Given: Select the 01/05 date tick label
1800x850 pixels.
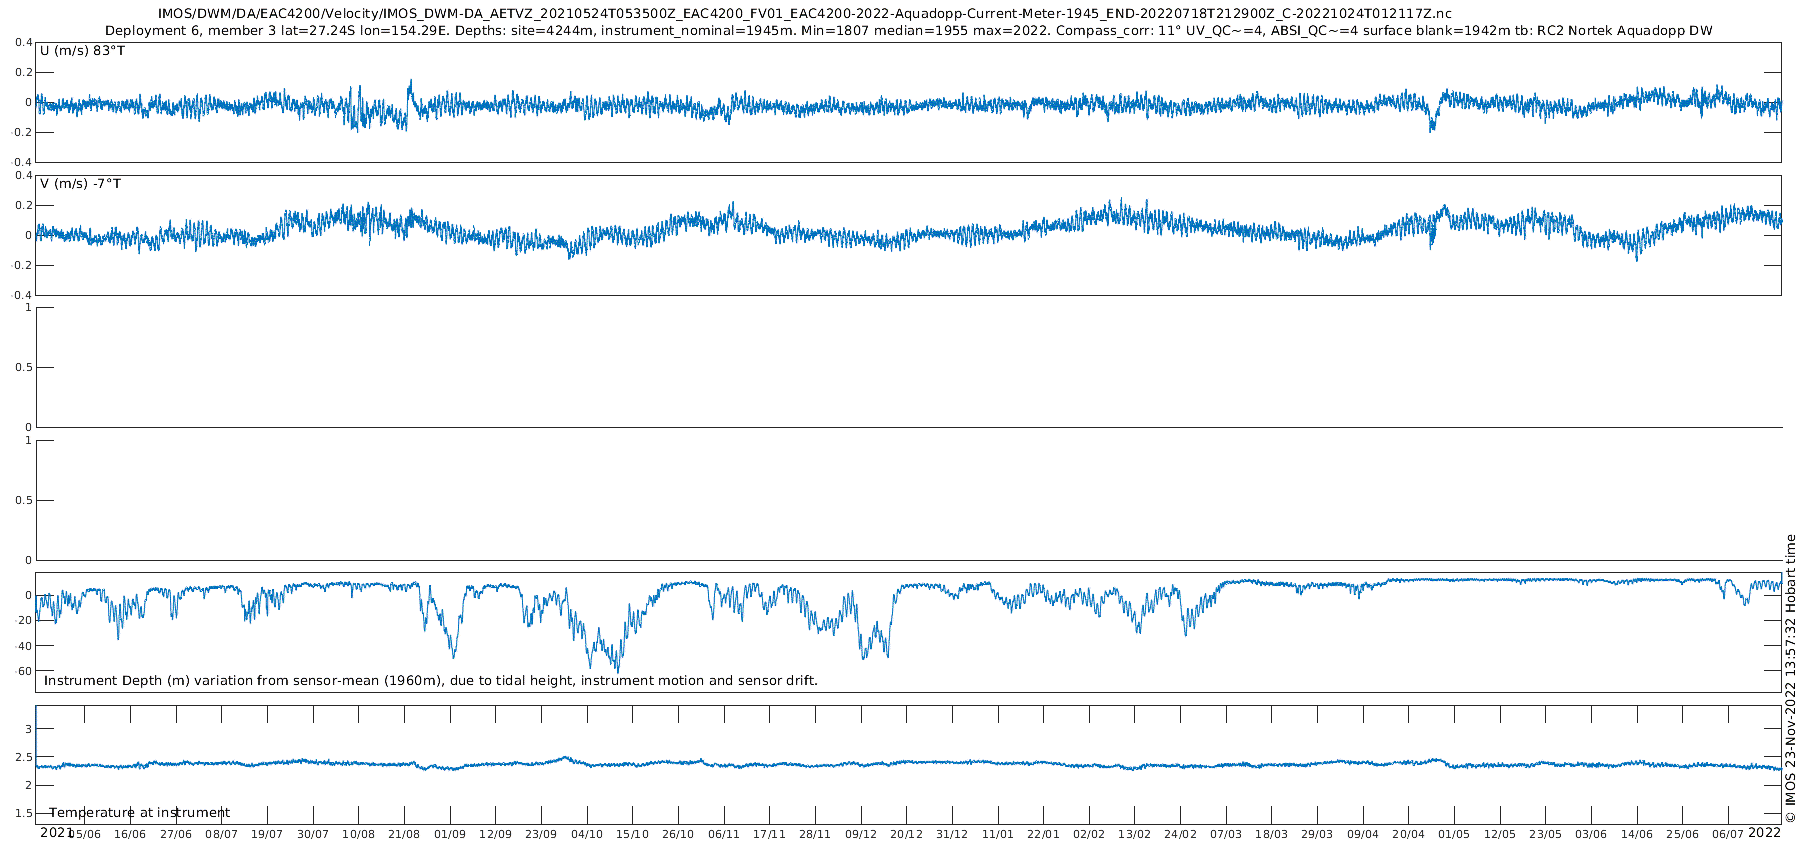Looking at the screenshot, I should tap(1454, 834).
